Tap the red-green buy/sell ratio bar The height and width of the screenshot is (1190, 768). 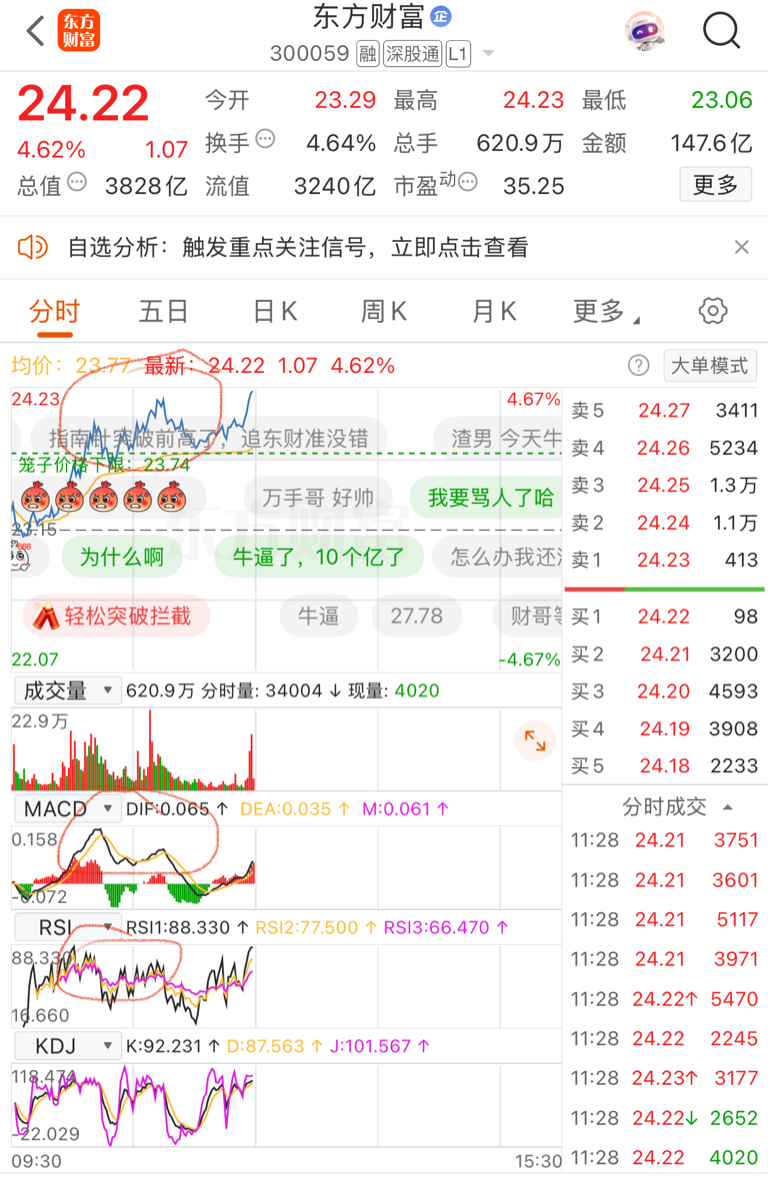pyautogui.click(x=664, y=589)
